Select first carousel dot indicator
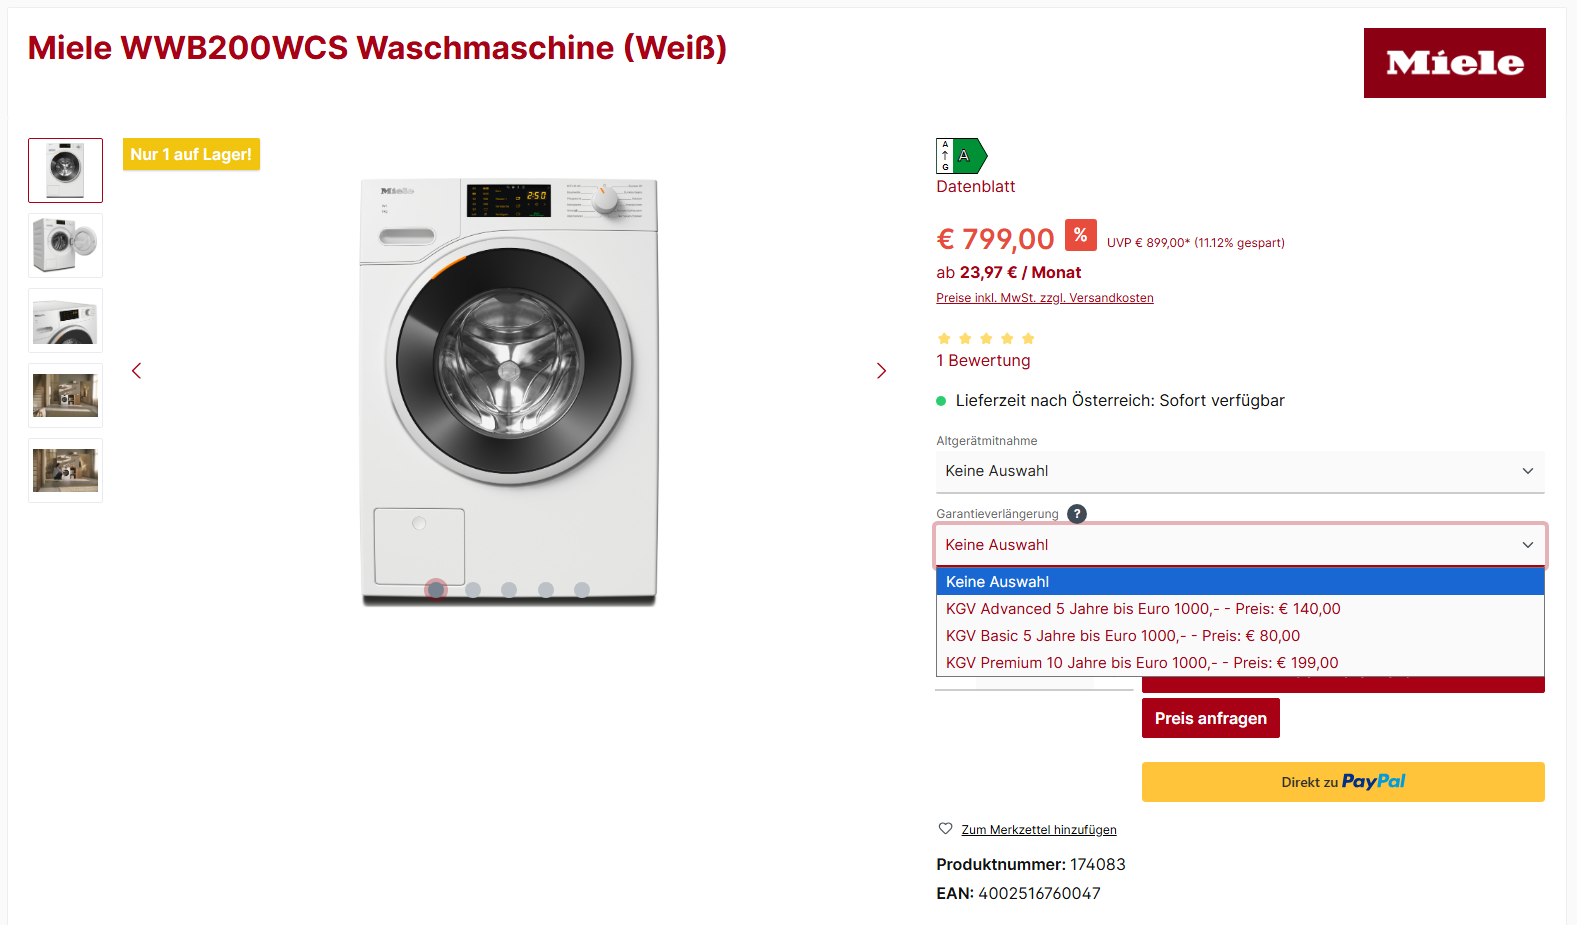Screen dimensions: 1577x925 [x=436, y=590]
